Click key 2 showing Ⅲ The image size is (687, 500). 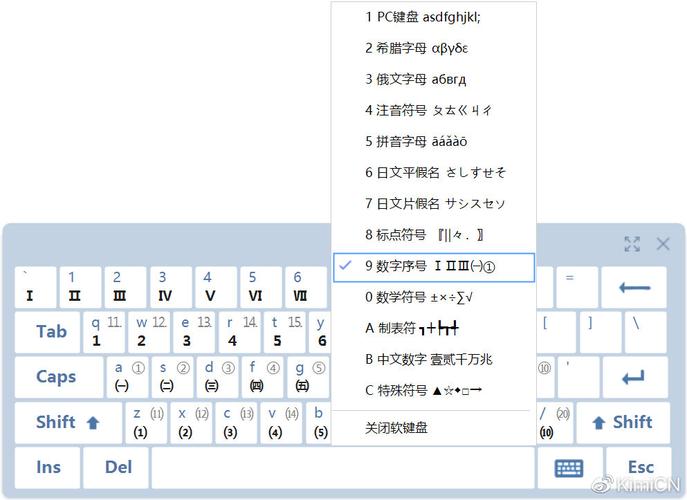(126, 287)
